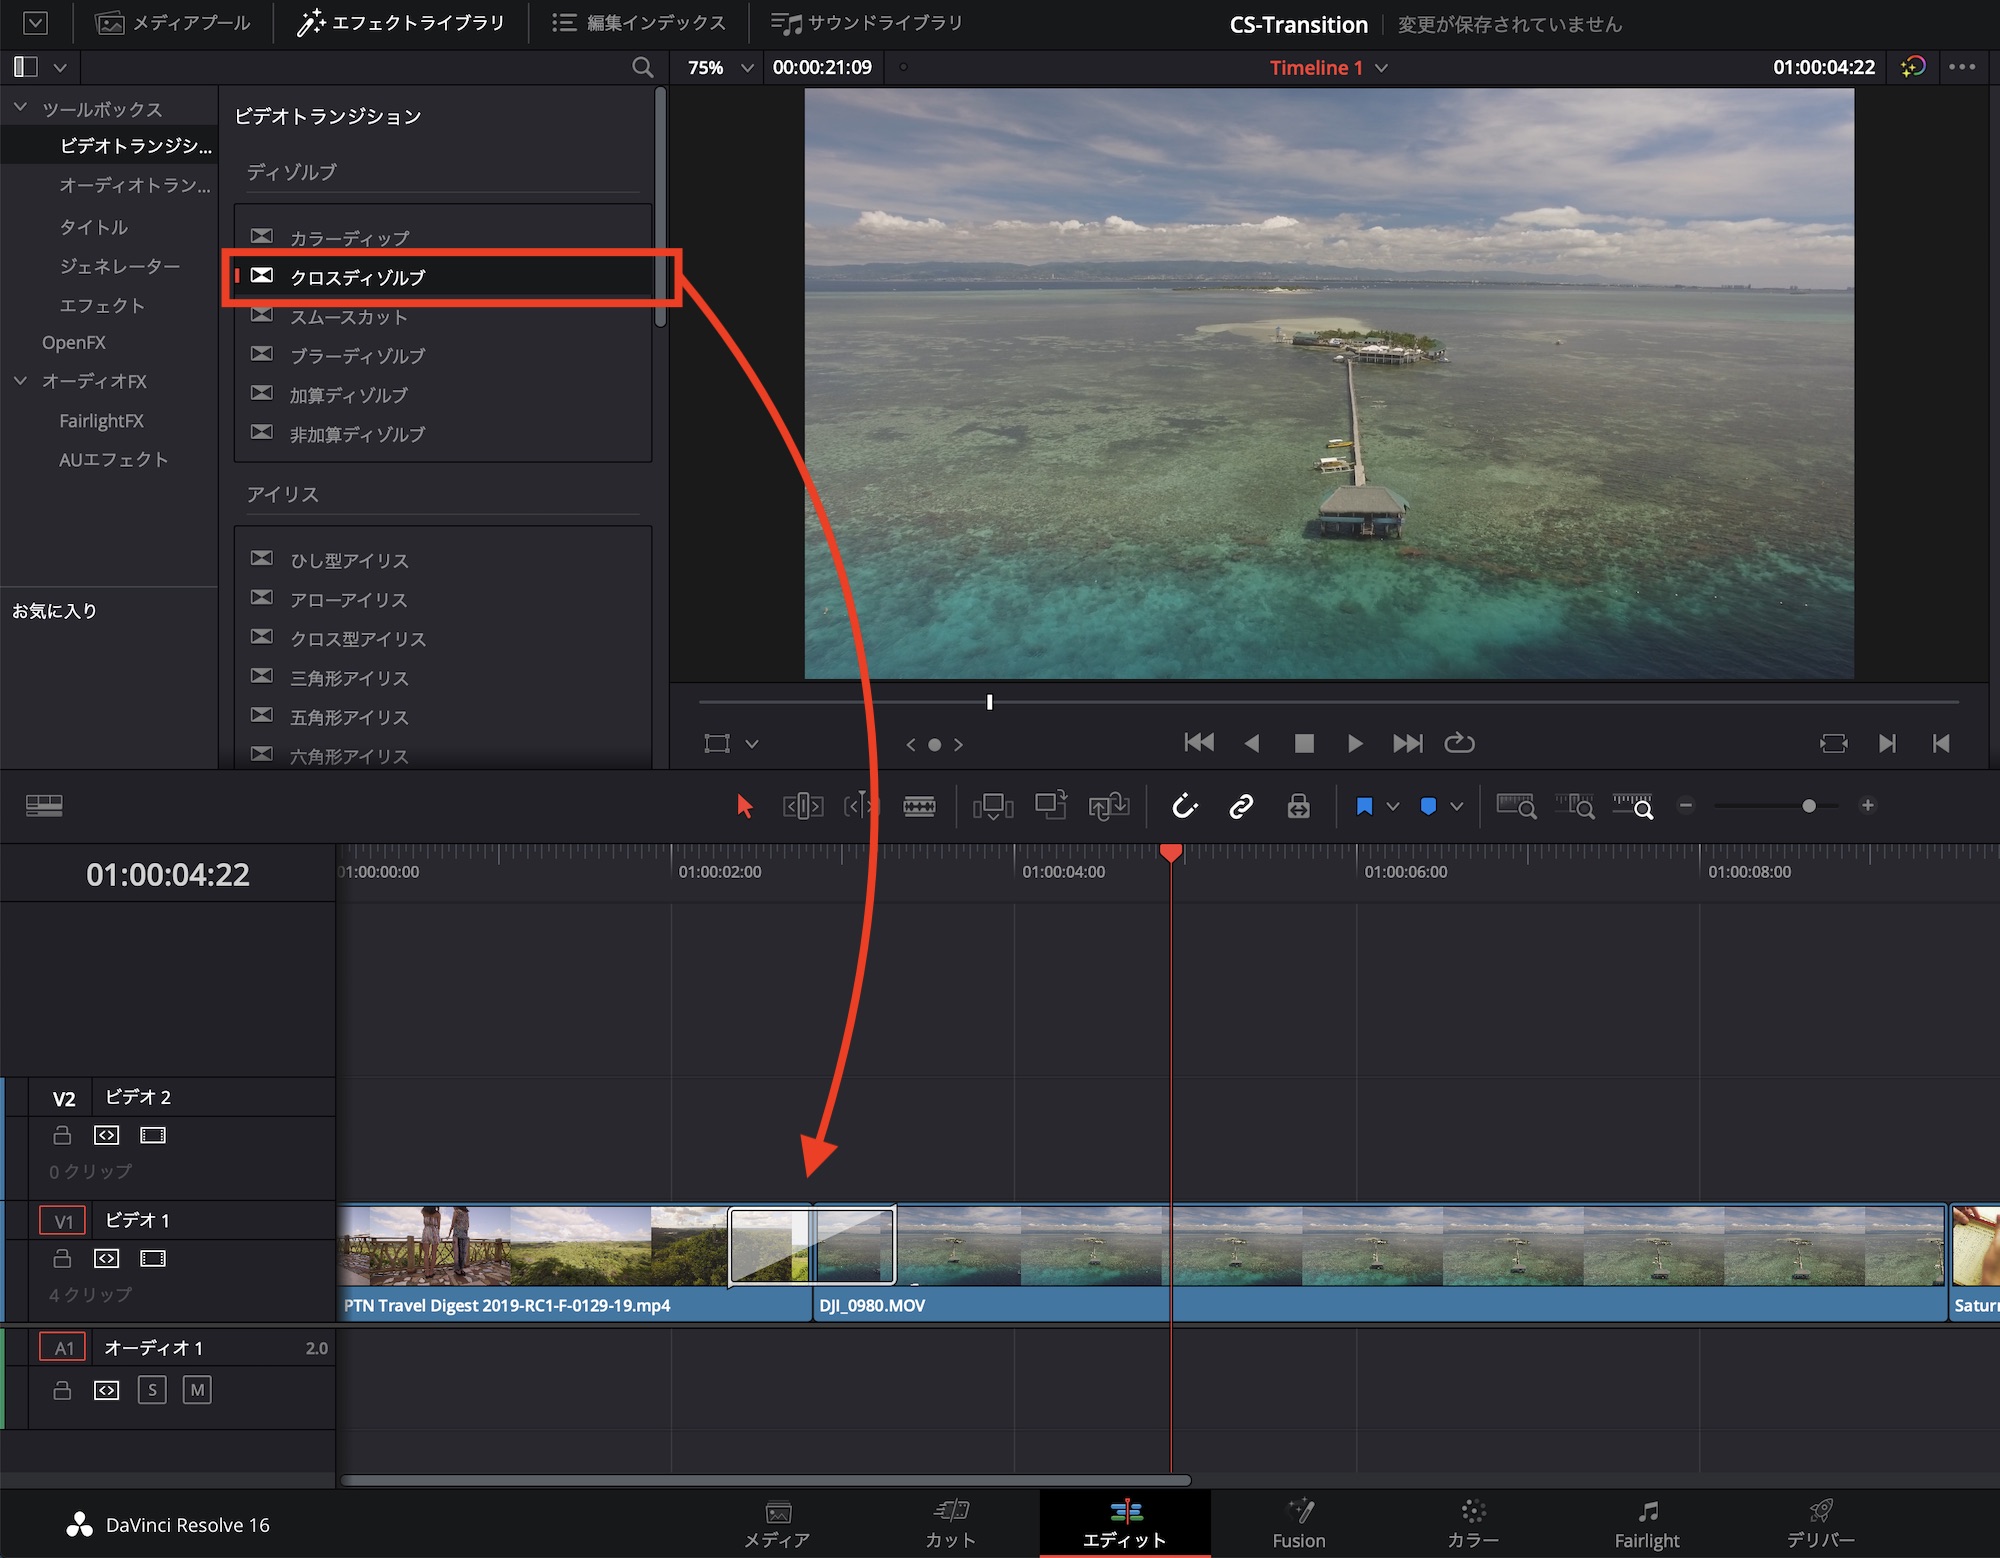Open the effects library search icon
This screenshot has width=2000, height=1558.
(x=642, y=67)
